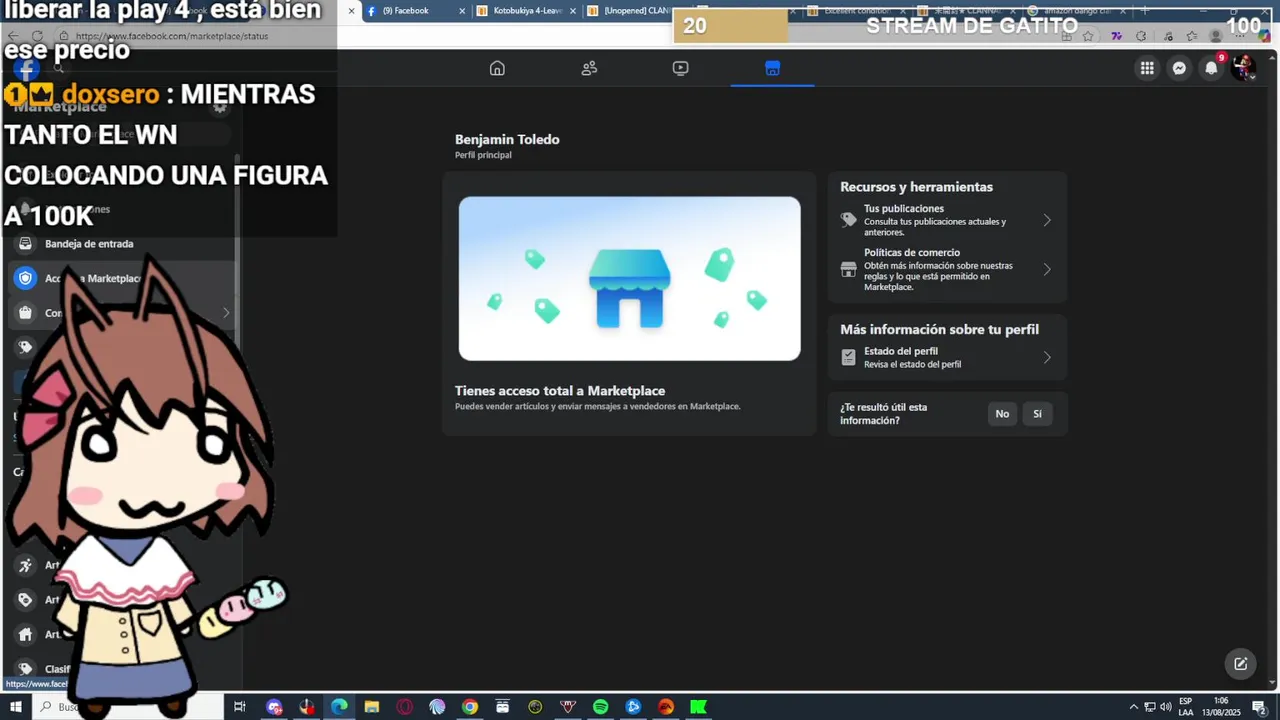Click the Marketplace storefront banner image

(630, 278)
